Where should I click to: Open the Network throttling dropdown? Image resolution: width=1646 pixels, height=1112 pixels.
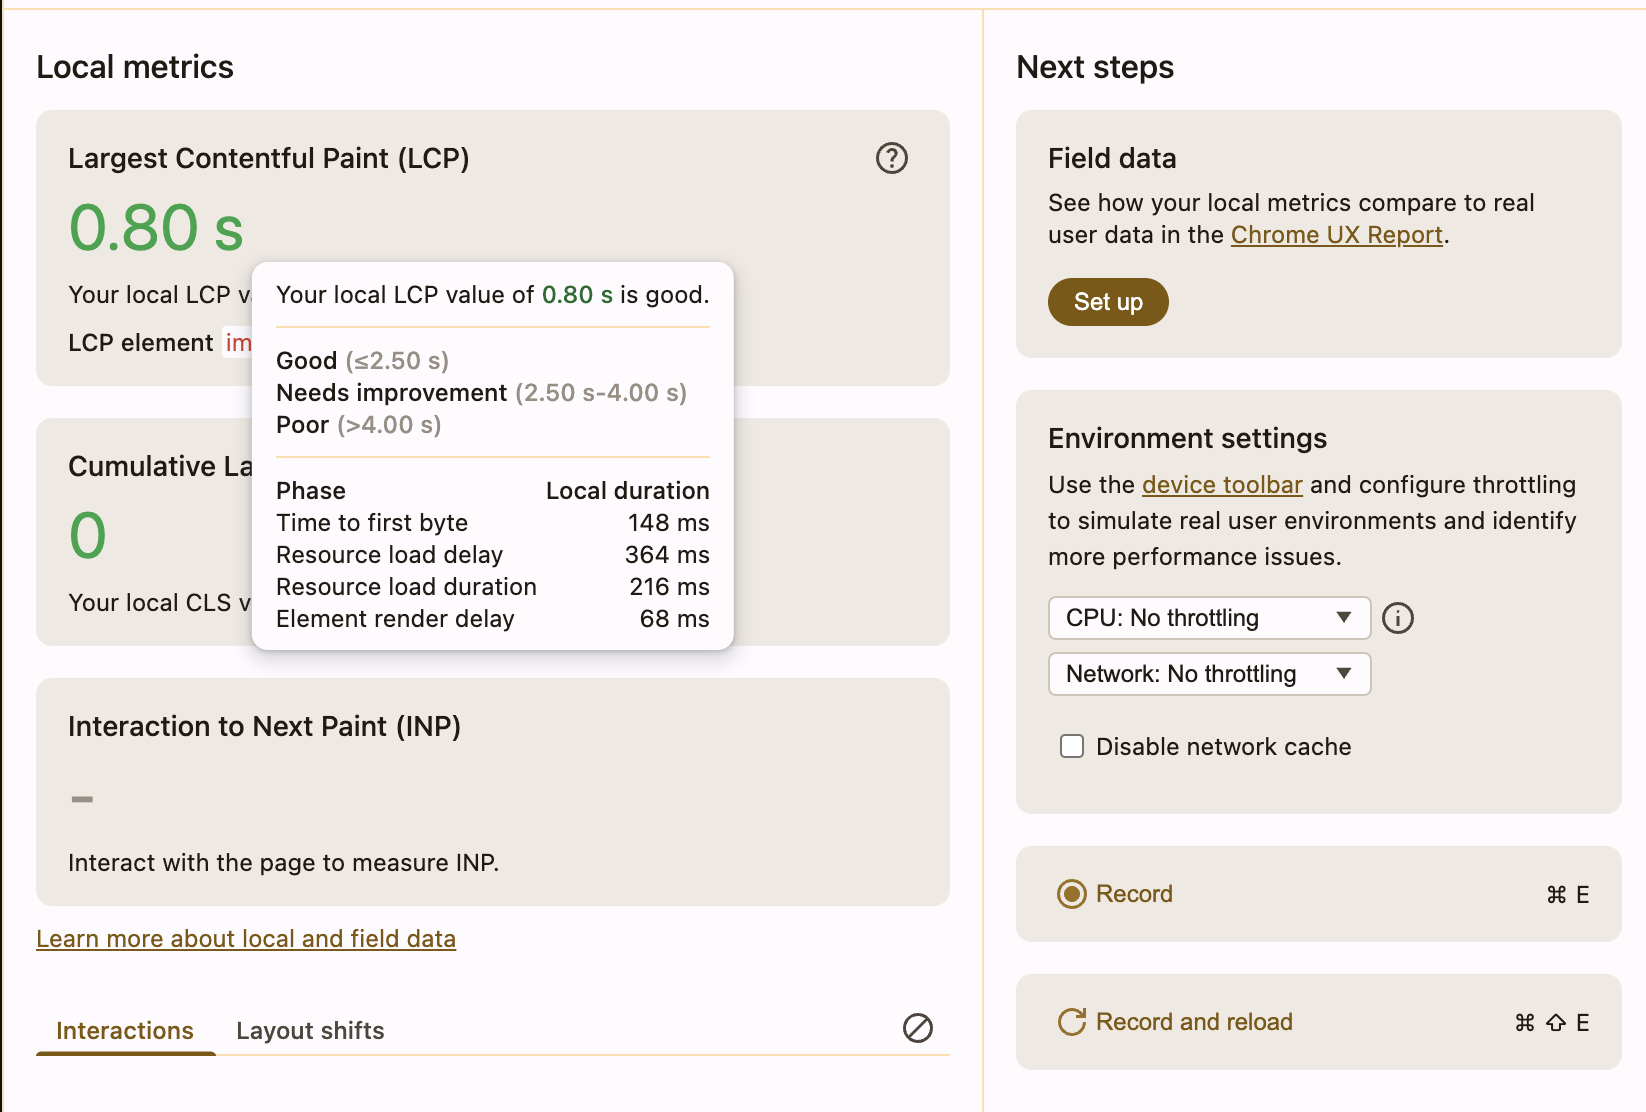(x=1208, y=674)
